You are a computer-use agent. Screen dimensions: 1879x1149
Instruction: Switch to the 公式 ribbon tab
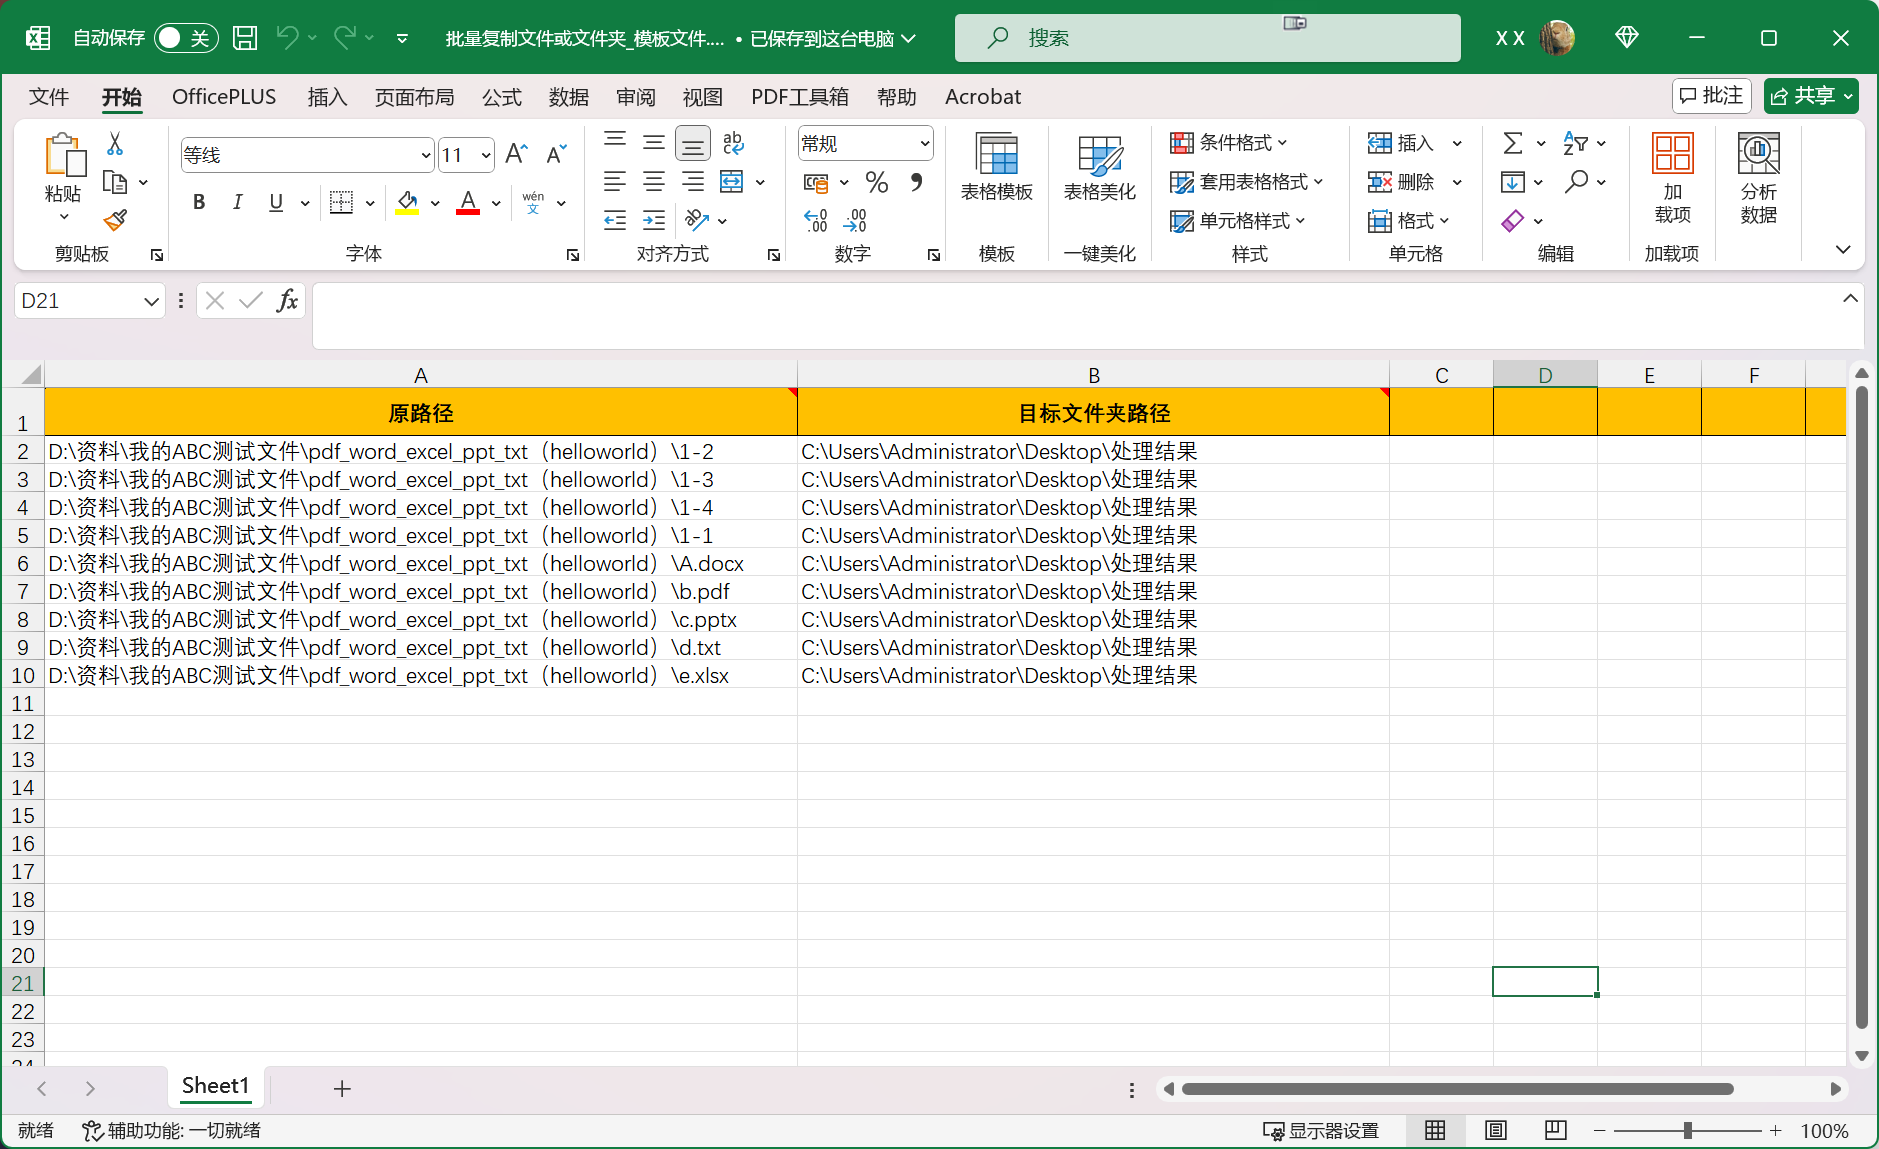(502, 97)
